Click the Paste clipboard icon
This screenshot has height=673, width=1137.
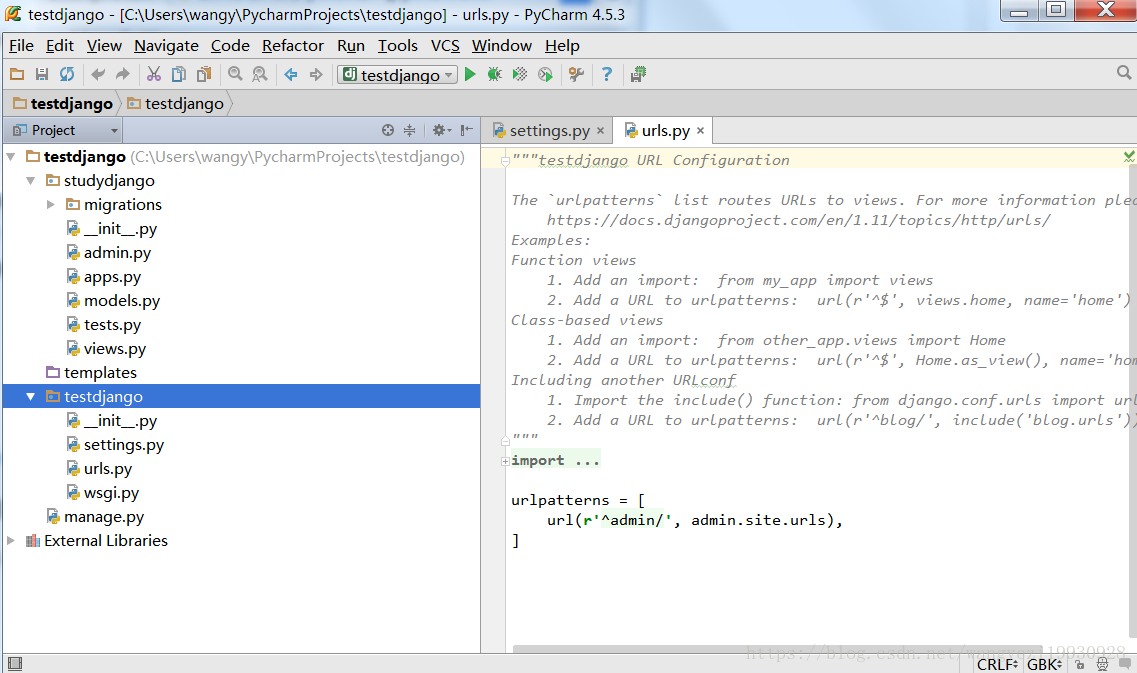click(204, 74)
